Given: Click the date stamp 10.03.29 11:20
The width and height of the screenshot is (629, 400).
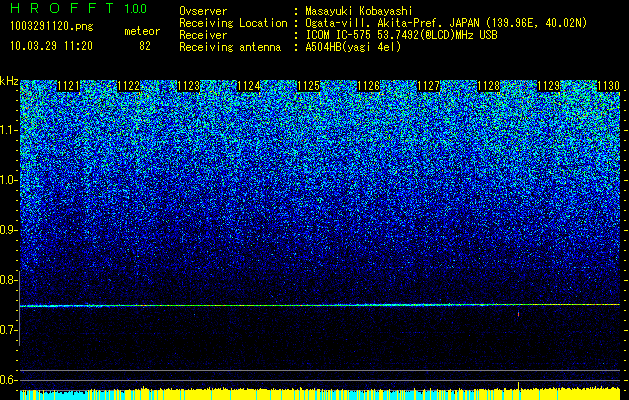Looking at the screenshot, I should click(51, 46).
